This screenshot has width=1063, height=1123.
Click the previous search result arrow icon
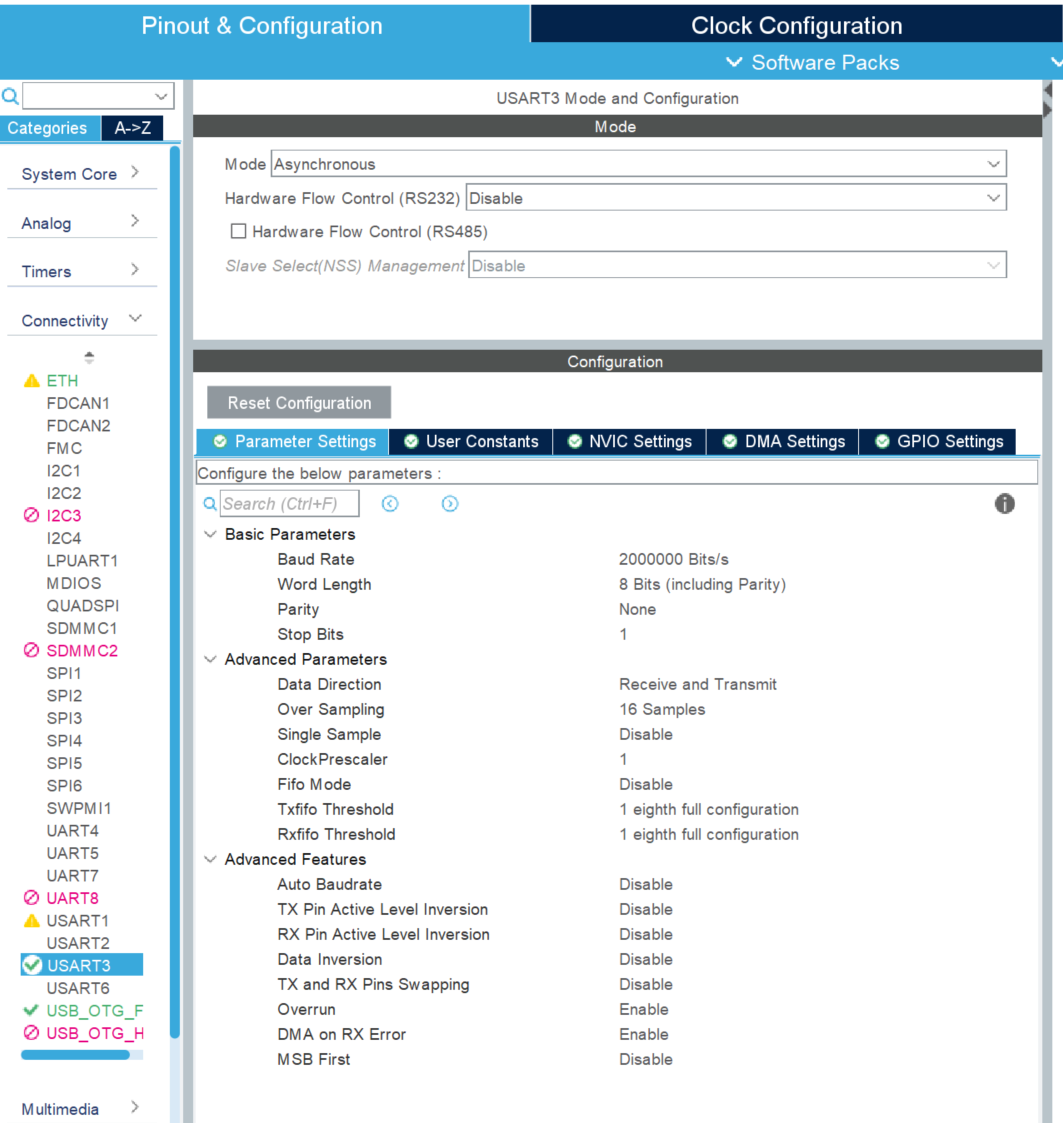click(x=390, y=504)
